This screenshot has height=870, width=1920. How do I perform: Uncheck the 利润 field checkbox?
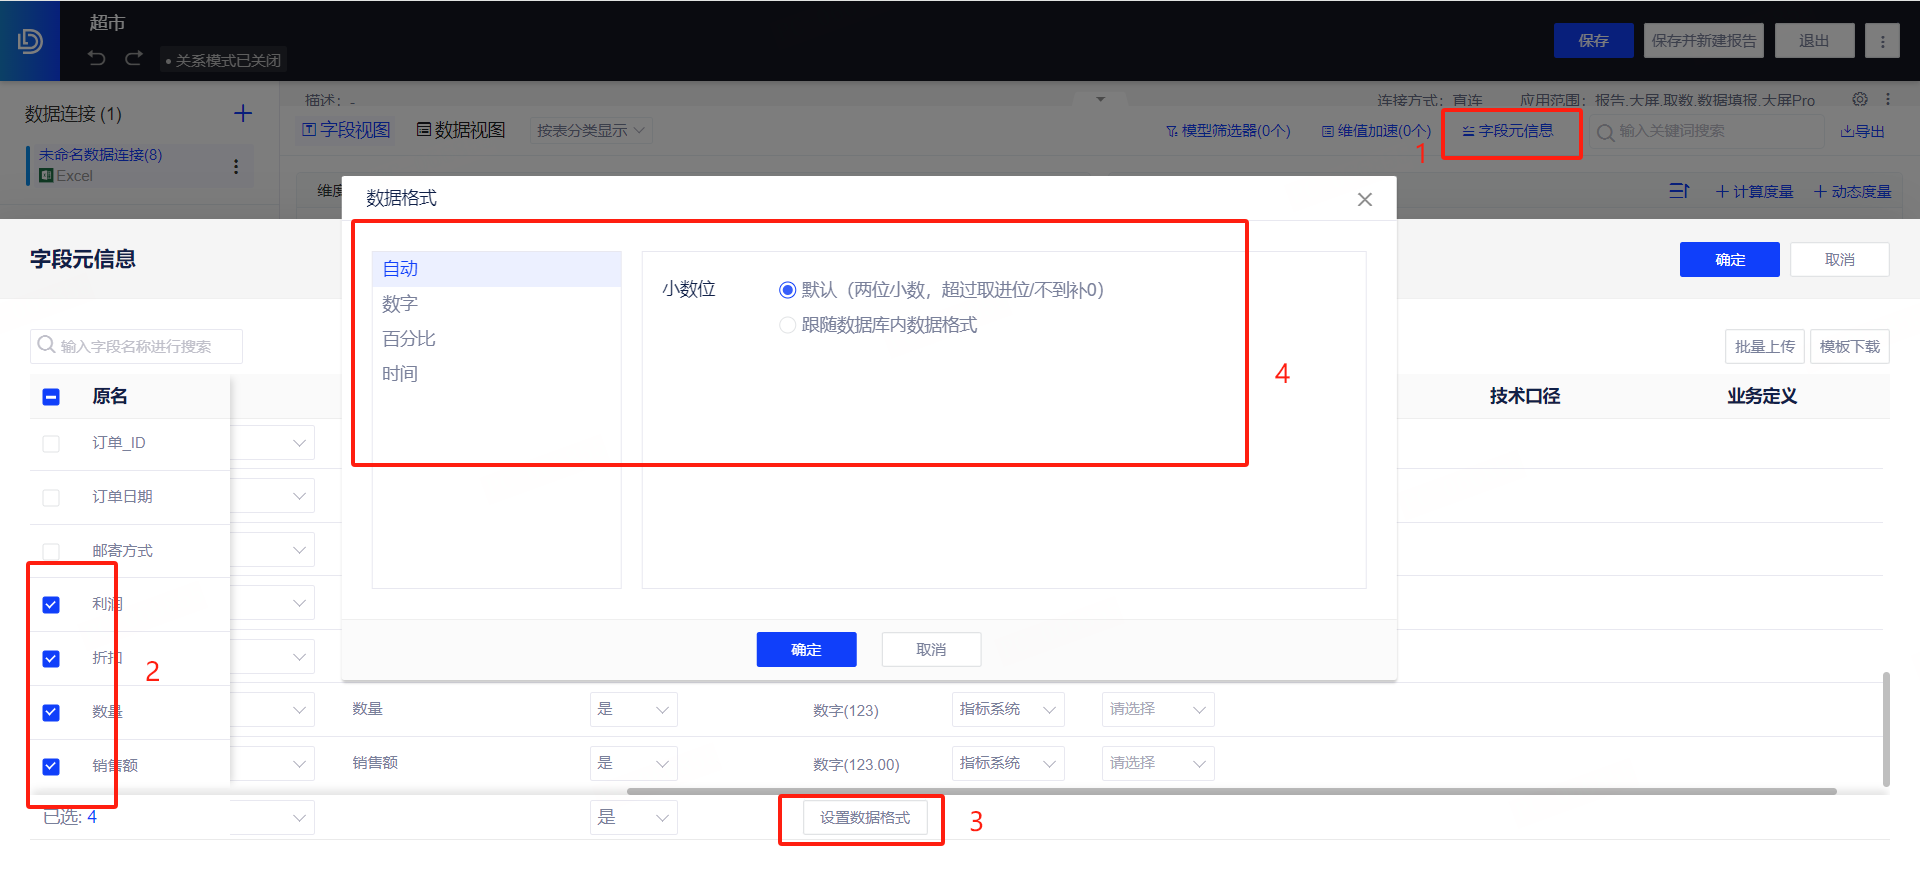point(51,605)
